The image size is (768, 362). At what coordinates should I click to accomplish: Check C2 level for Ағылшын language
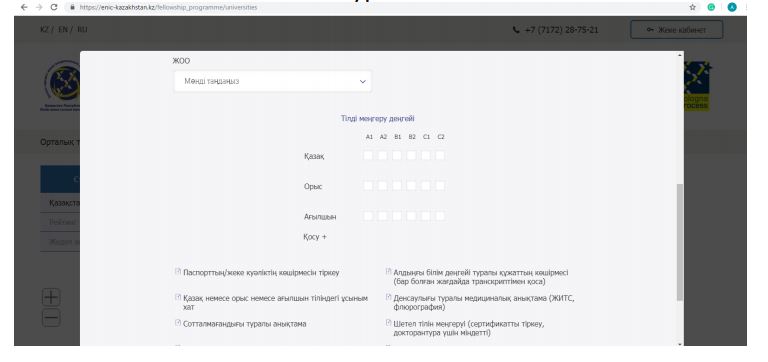(x=440, y=216)
